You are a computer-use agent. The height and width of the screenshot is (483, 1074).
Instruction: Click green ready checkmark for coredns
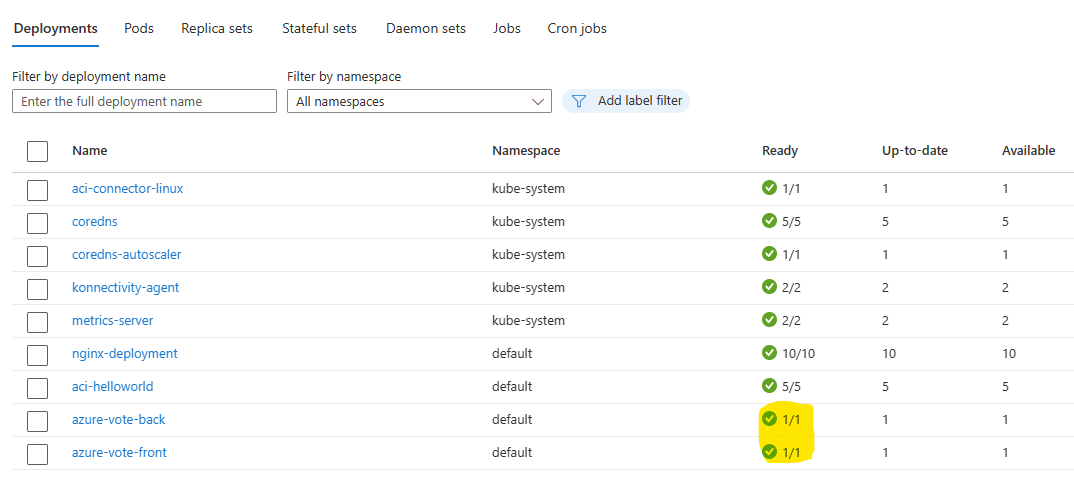[769, 221]
